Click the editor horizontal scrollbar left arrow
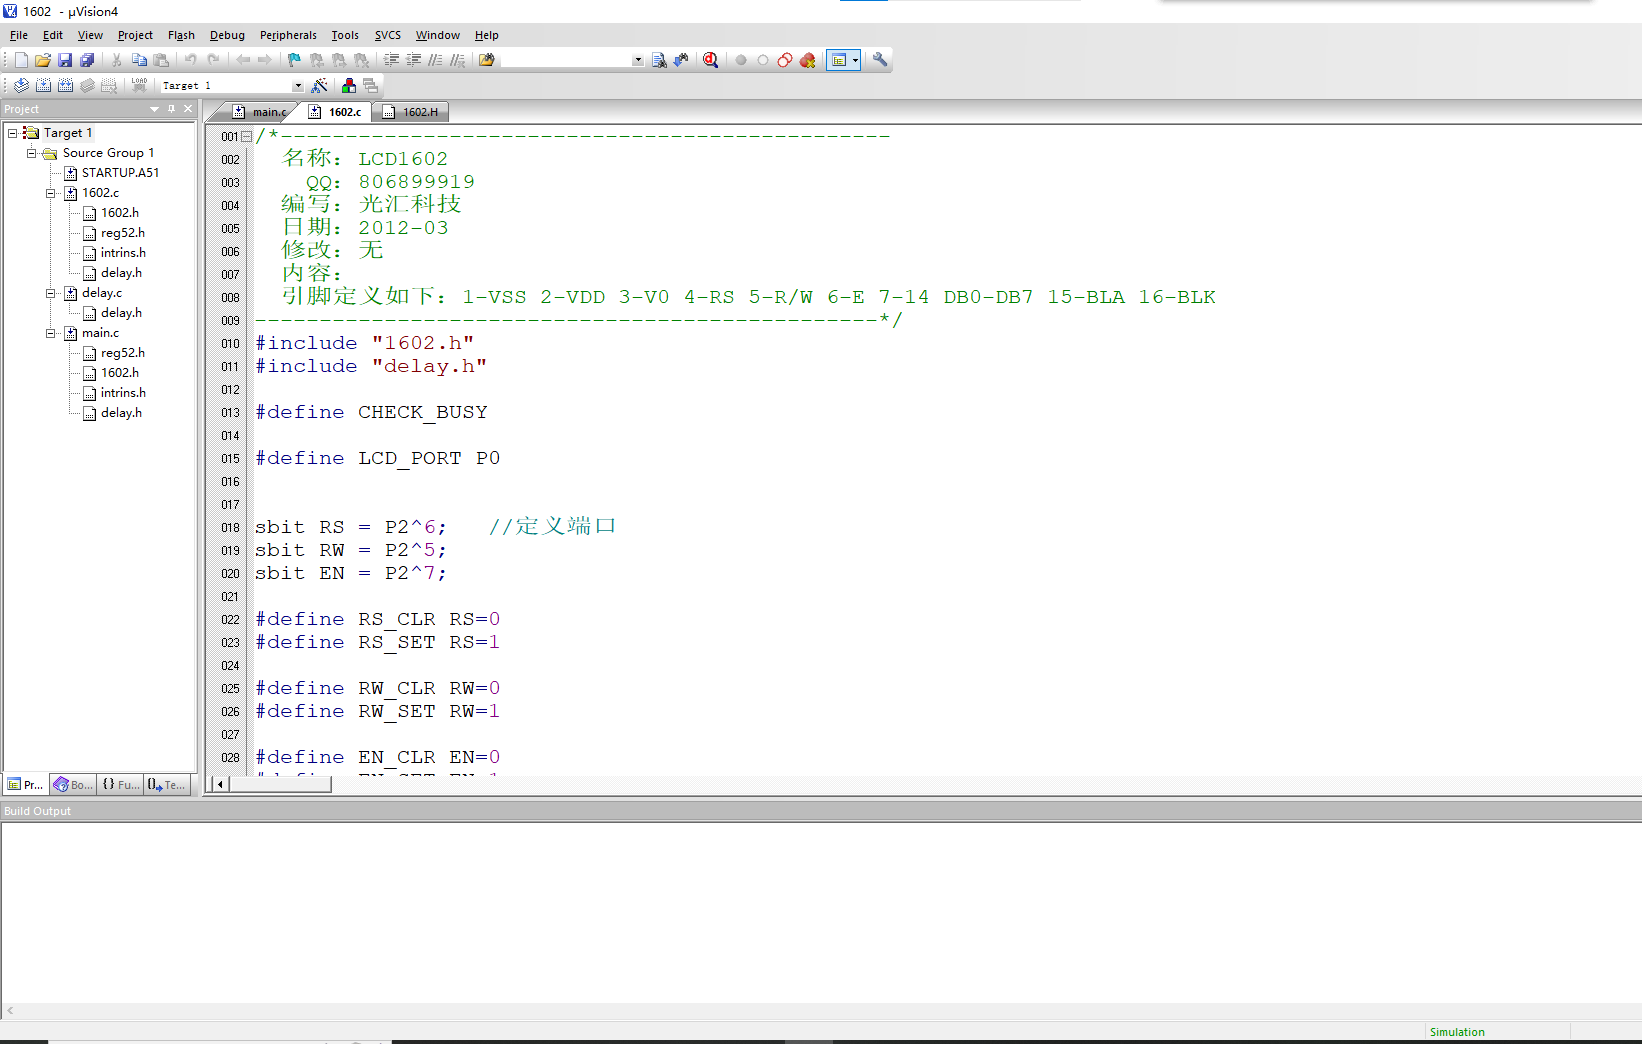The image size is (1642, 1044). pyautogui.click(x=220, y=785)
